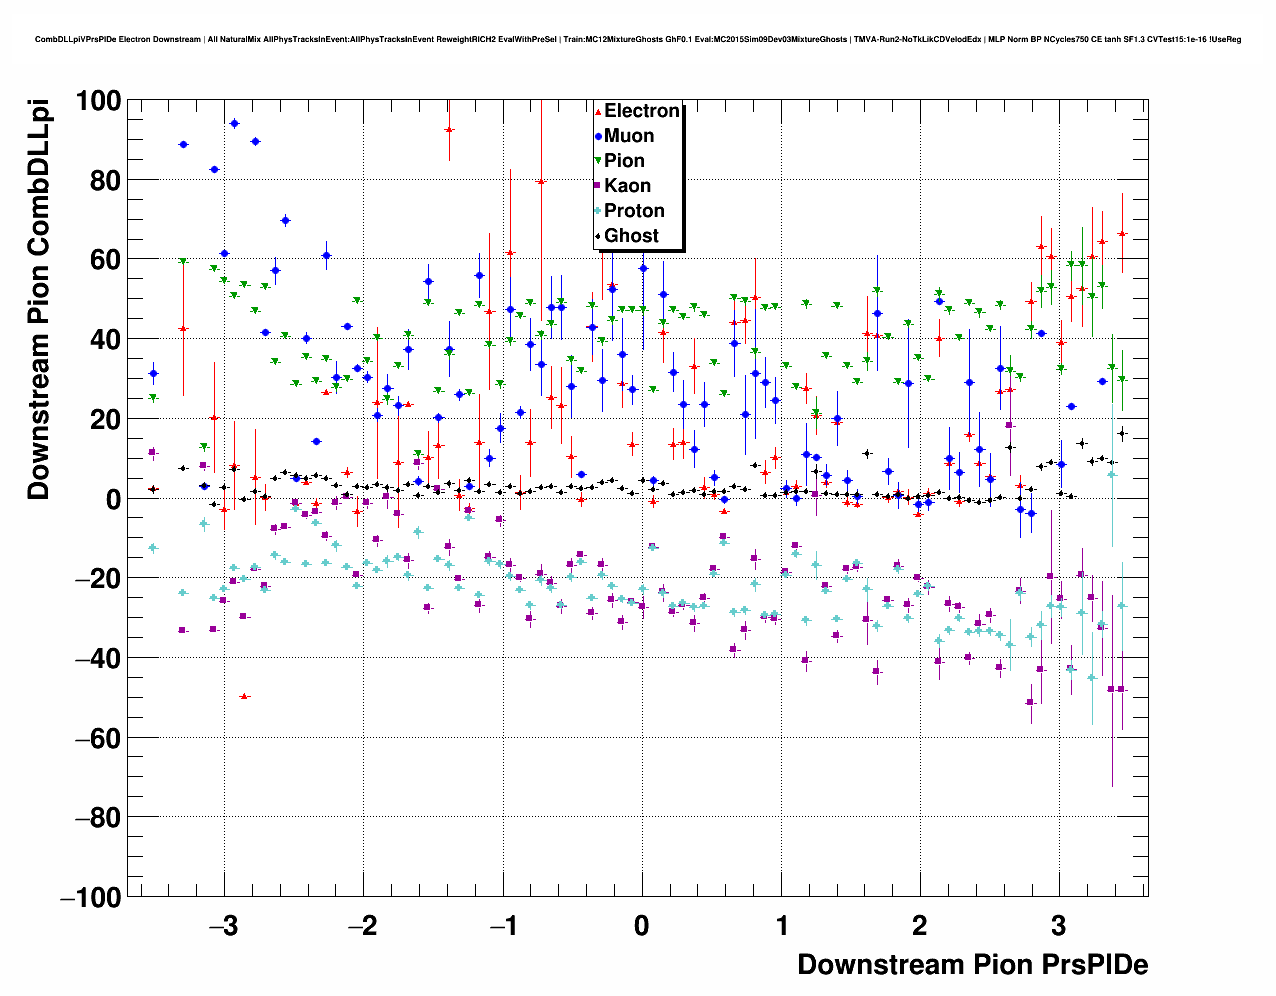The image size is (1276, 996).
Task: Click the '100' label on y-axis
Action: tap(98, 101)
